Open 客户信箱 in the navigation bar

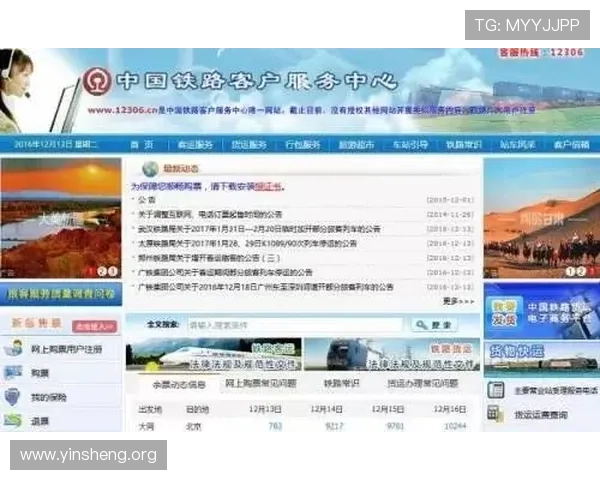[571, 145]
